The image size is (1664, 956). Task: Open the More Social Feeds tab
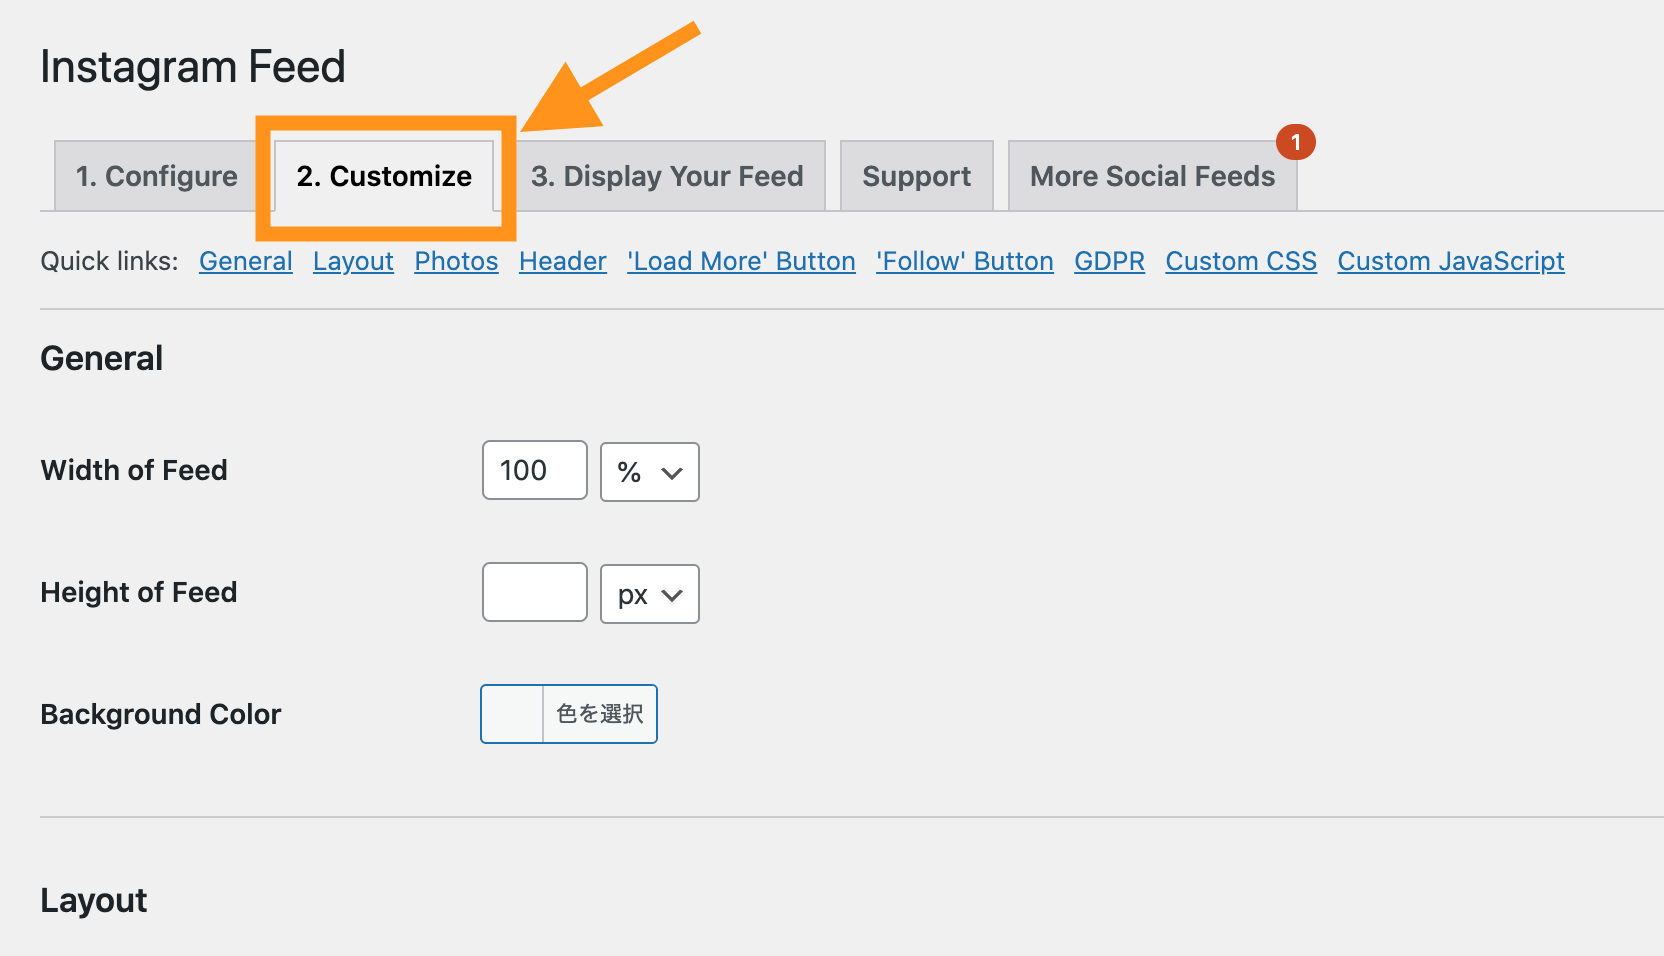[x=1151, y=175]
